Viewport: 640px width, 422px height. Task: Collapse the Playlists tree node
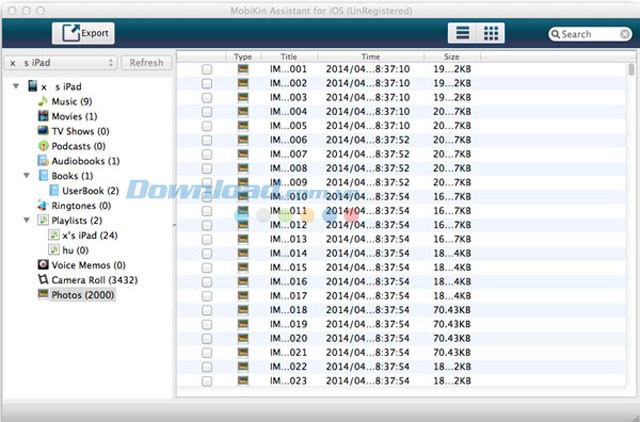[27, 220]
